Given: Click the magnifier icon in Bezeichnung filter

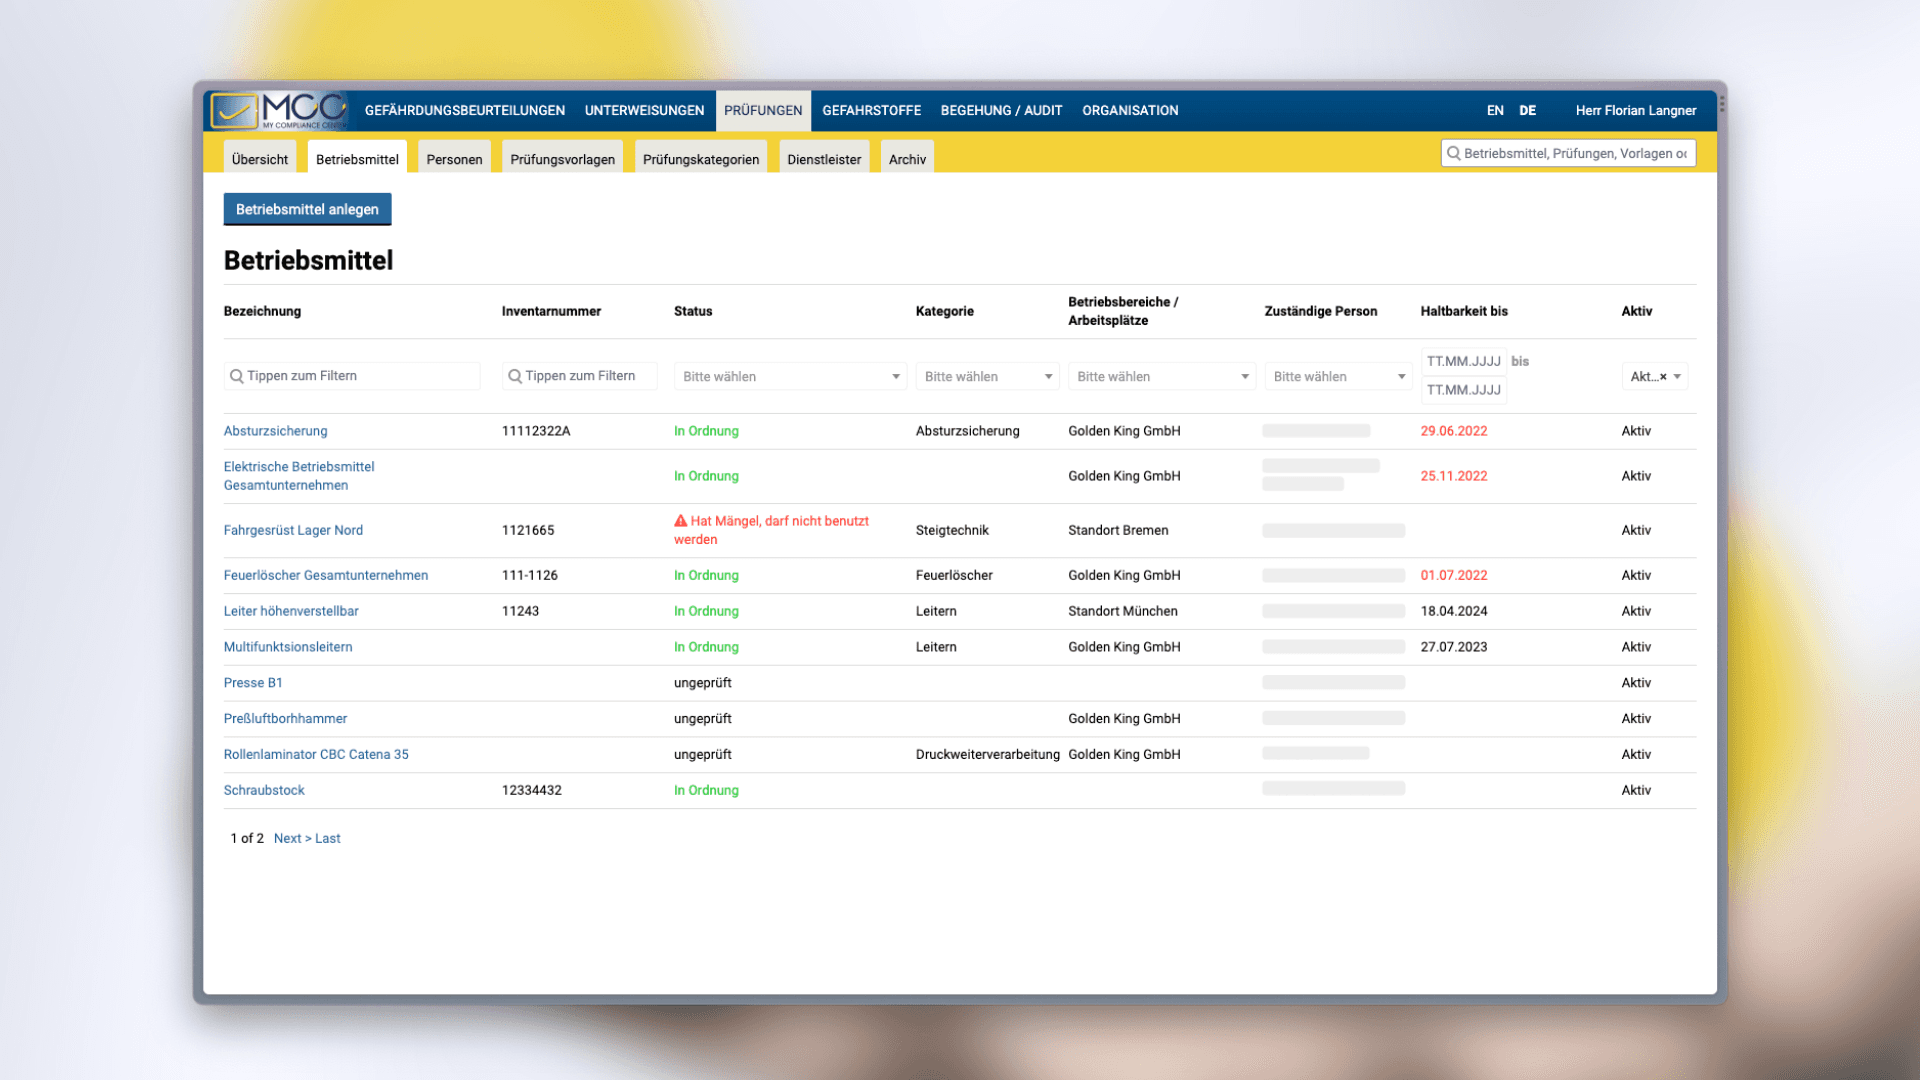Looking at the screenshot, I should [237, 376].
